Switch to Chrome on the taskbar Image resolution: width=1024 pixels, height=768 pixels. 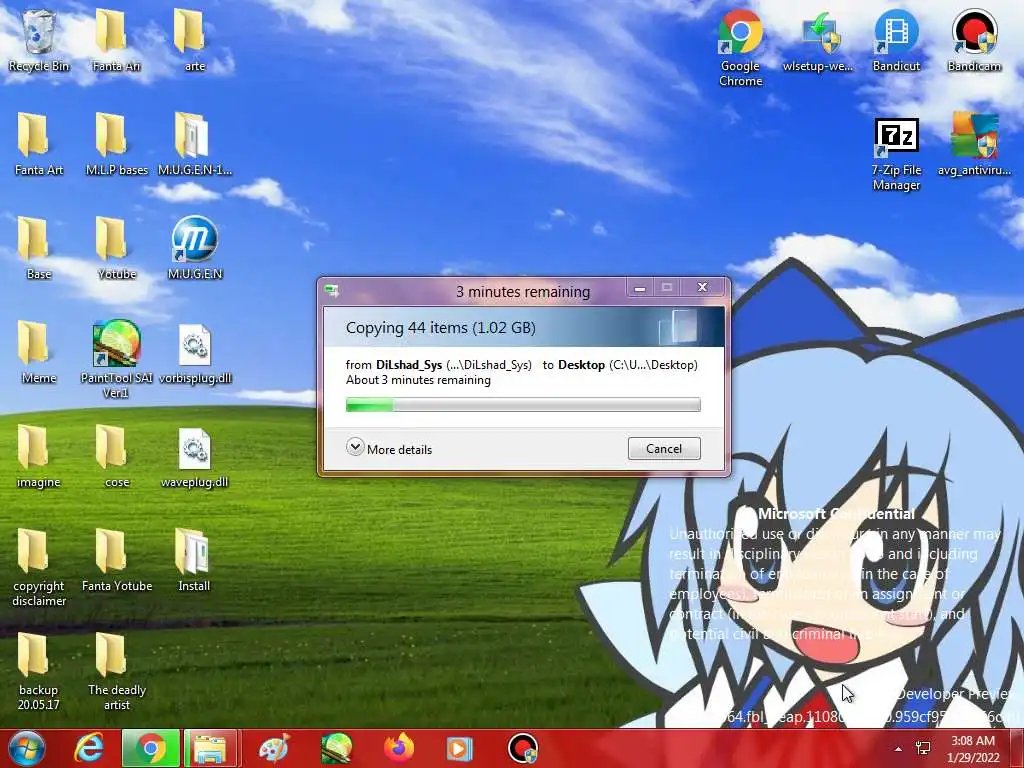pos(151,748)
